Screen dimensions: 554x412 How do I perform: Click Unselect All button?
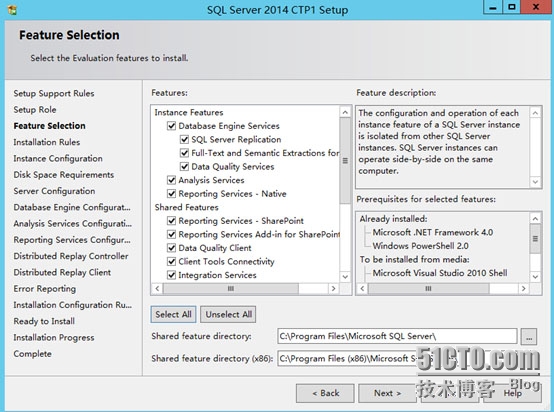(228, 314)
